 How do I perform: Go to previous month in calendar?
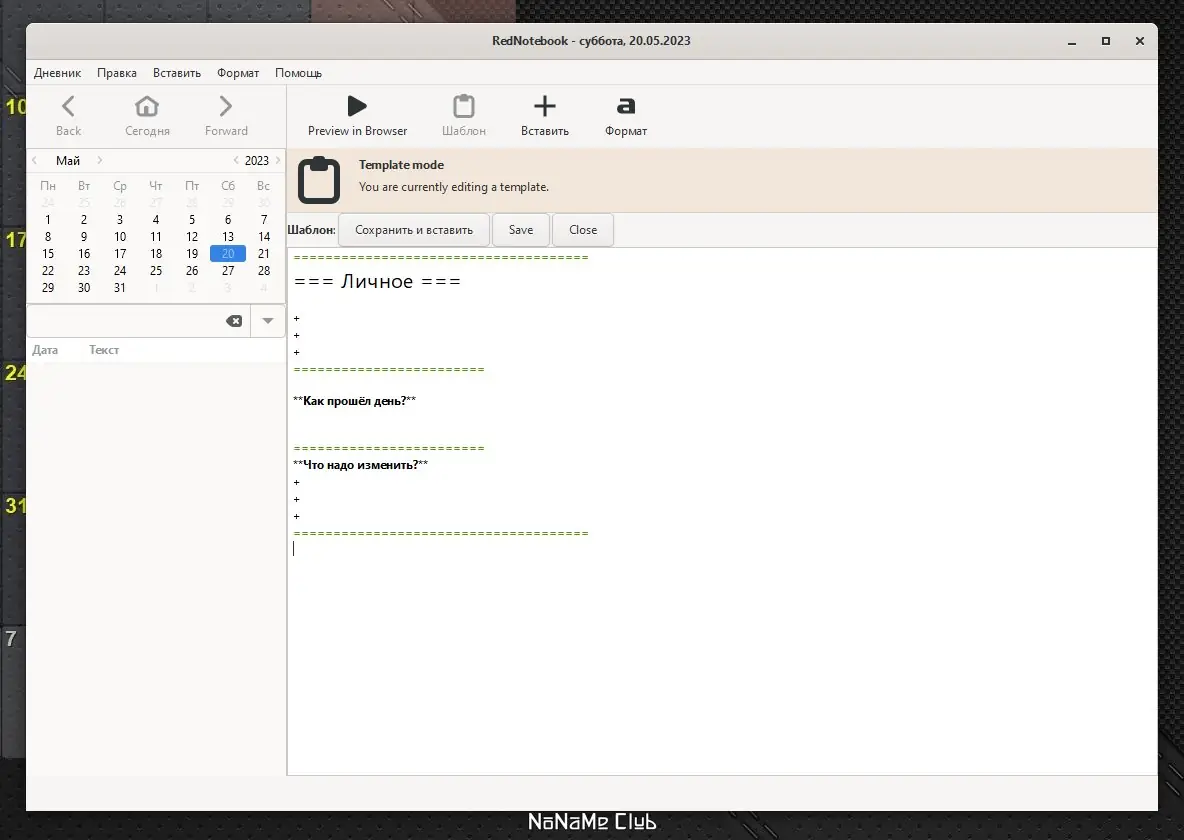(x=35, y=160)
